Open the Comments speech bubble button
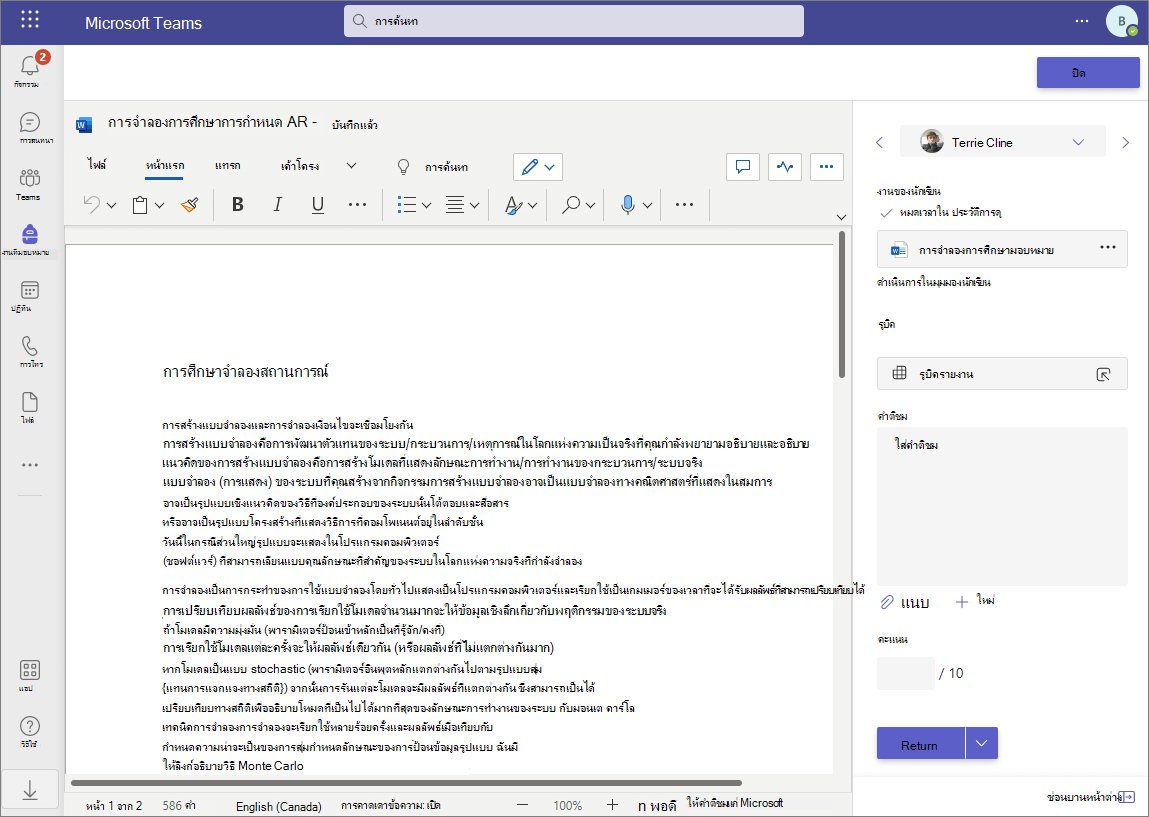 click(743, 166)
